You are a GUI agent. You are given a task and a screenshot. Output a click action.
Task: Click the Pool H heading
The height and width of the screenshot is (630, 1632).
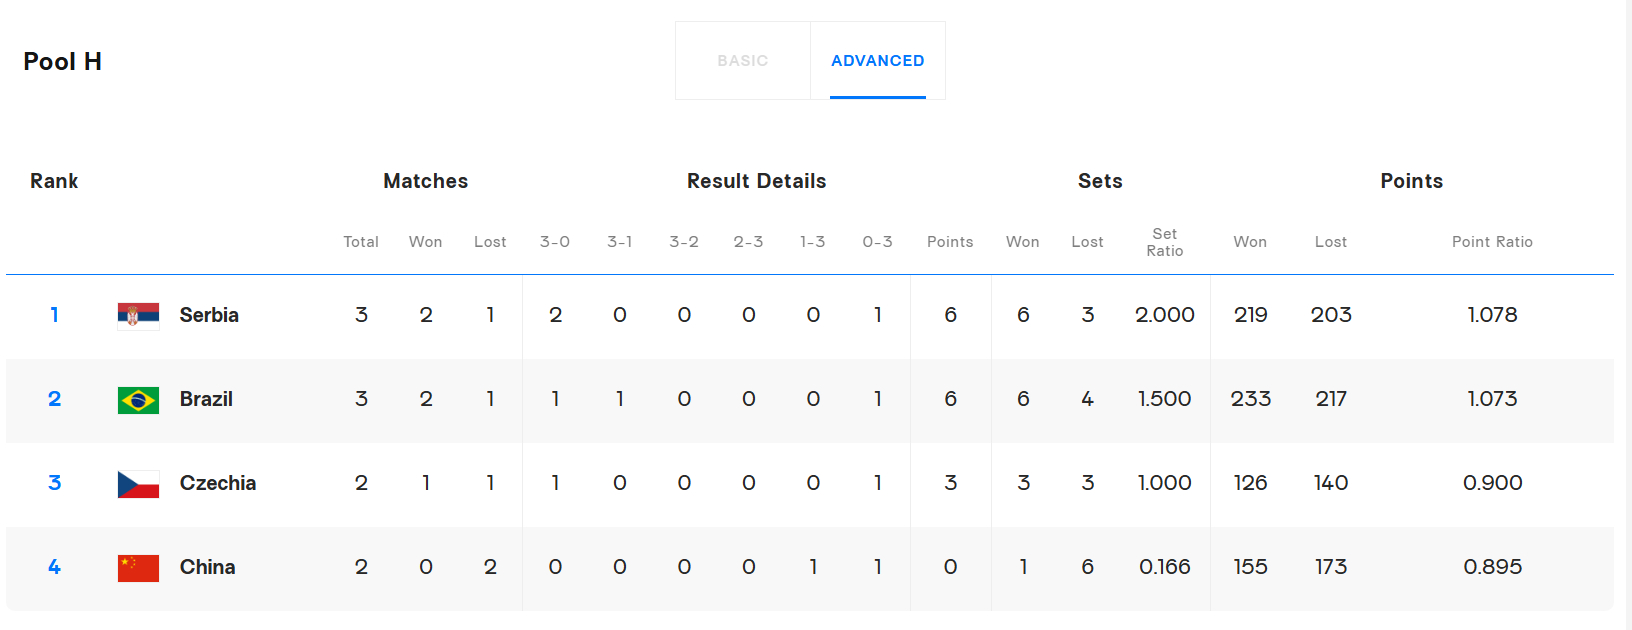[62, 61]
